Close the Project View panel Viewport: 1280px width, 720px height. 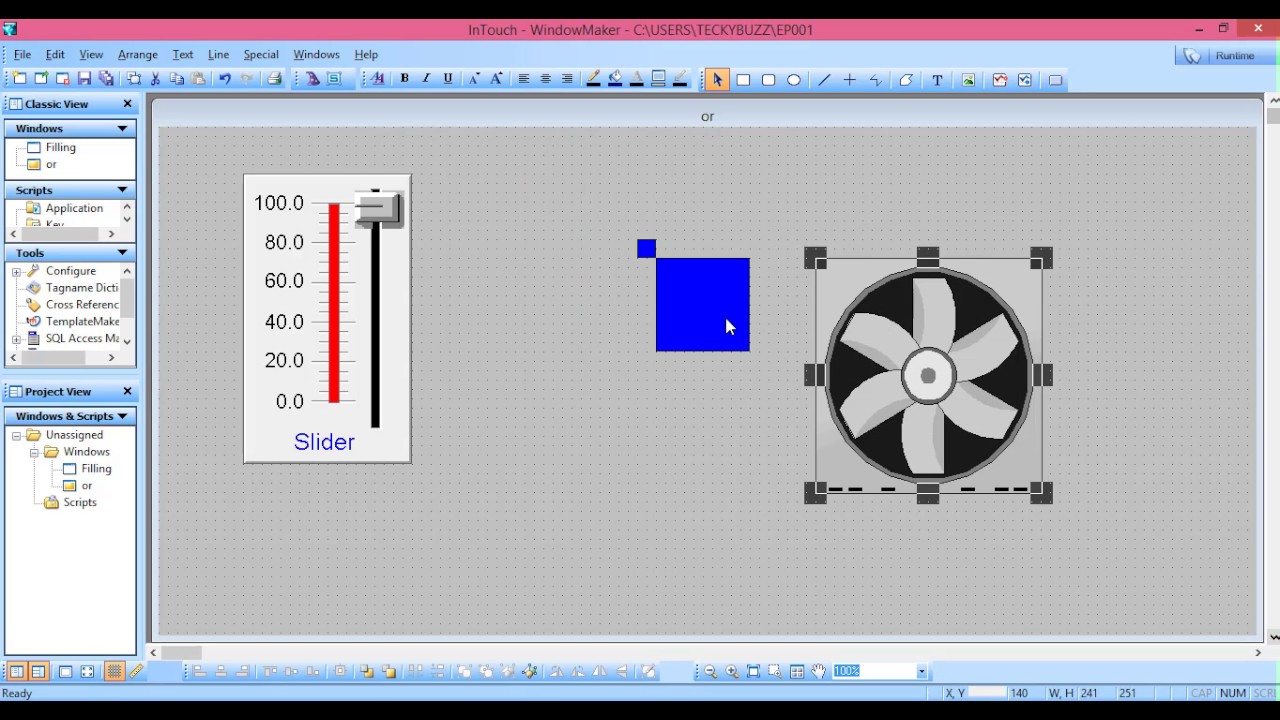[x=127, y=392]
